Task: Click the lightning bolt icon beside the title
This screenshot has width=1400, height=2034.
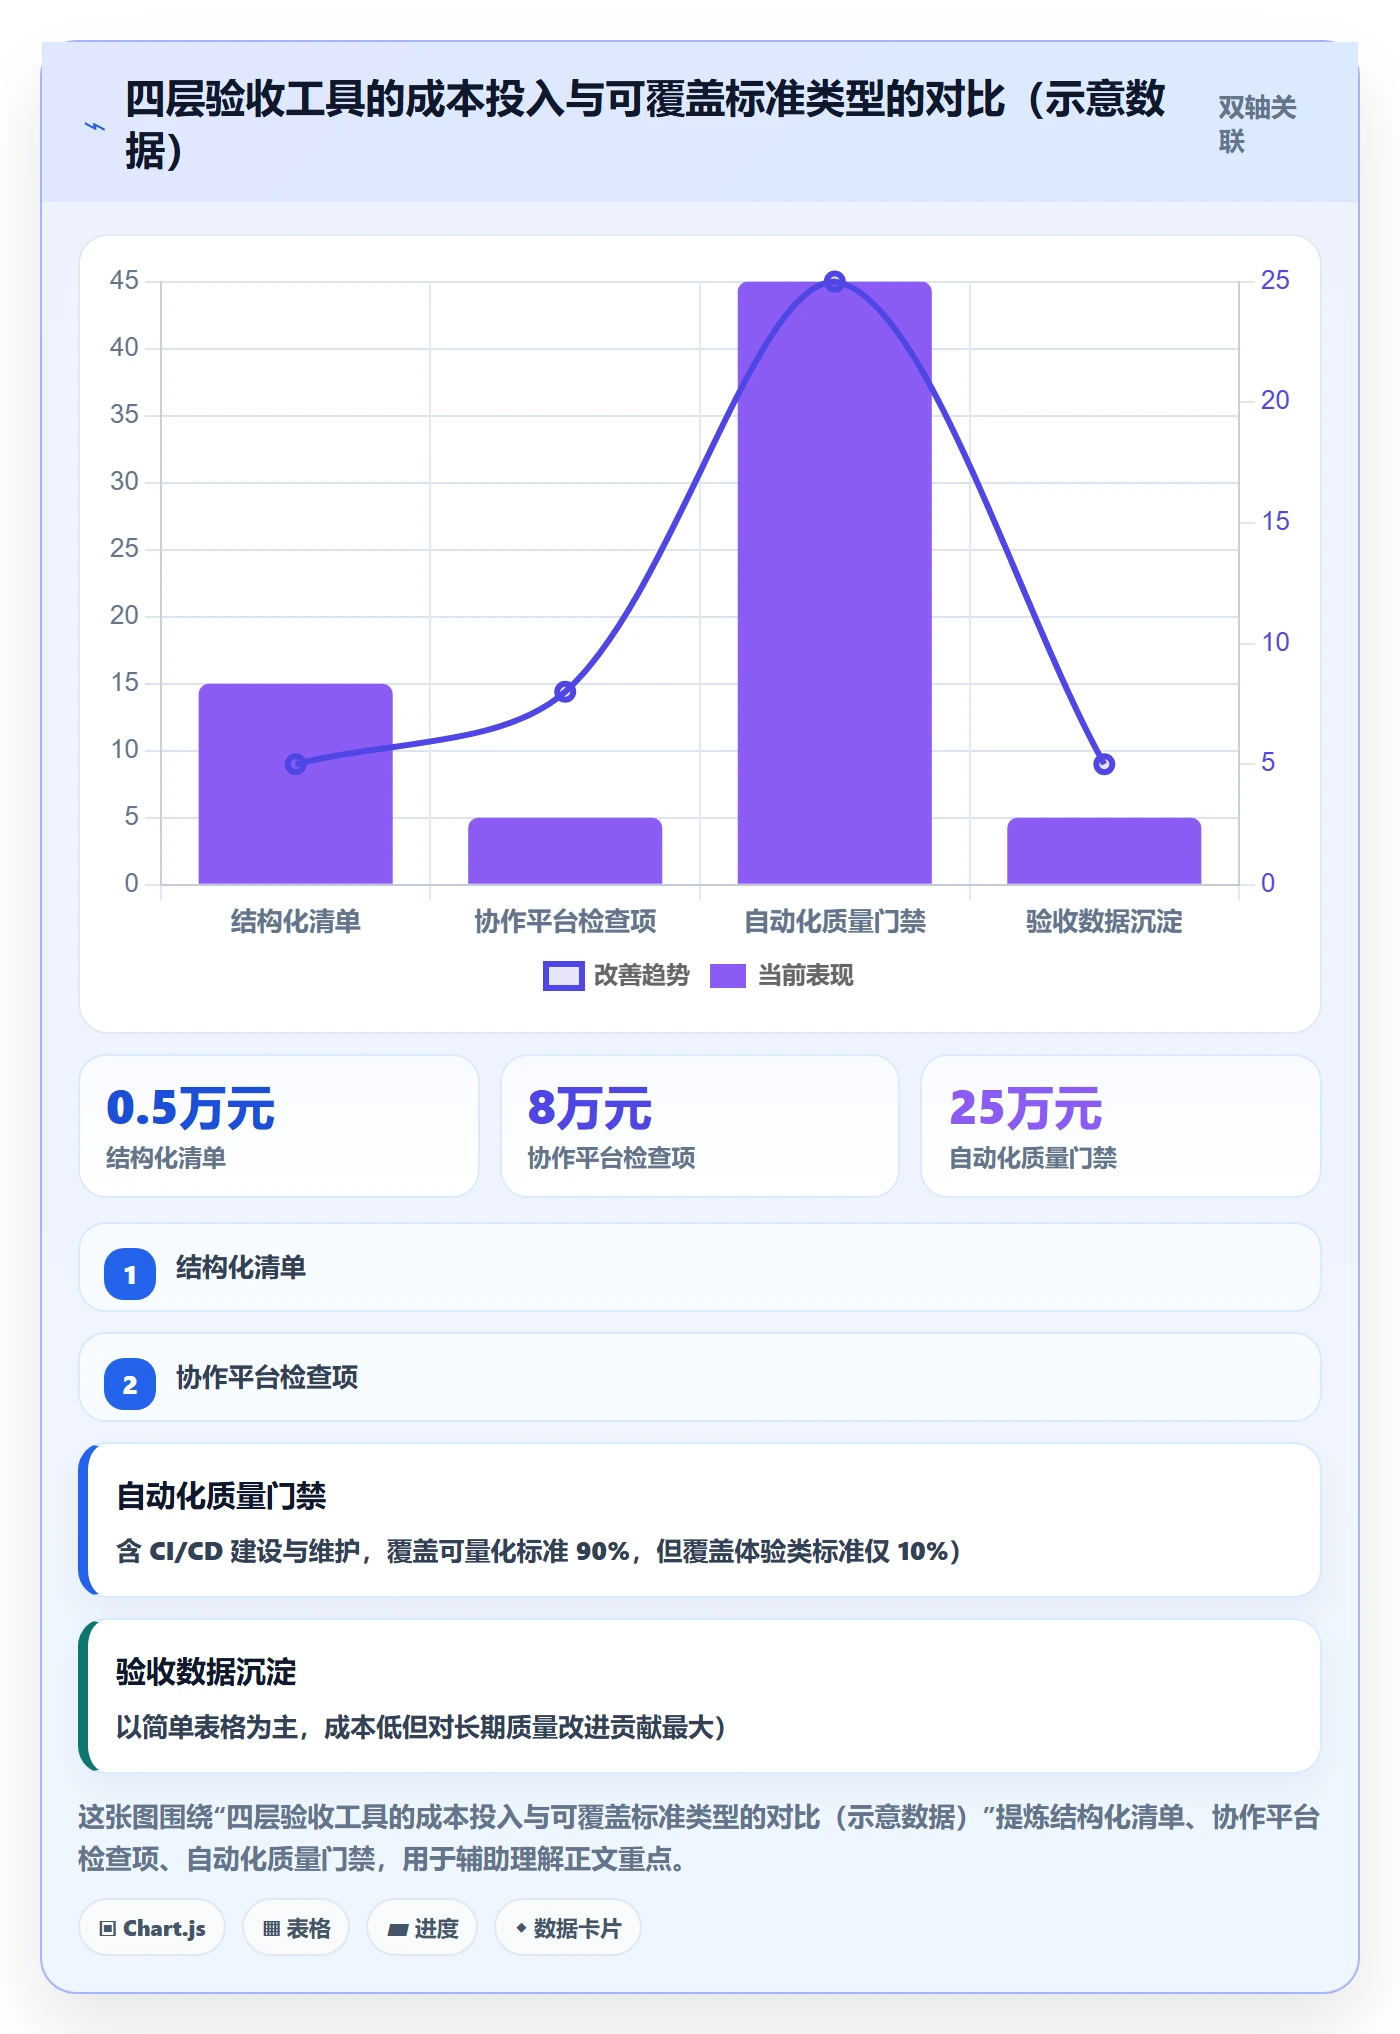Action: click(95, 126)
